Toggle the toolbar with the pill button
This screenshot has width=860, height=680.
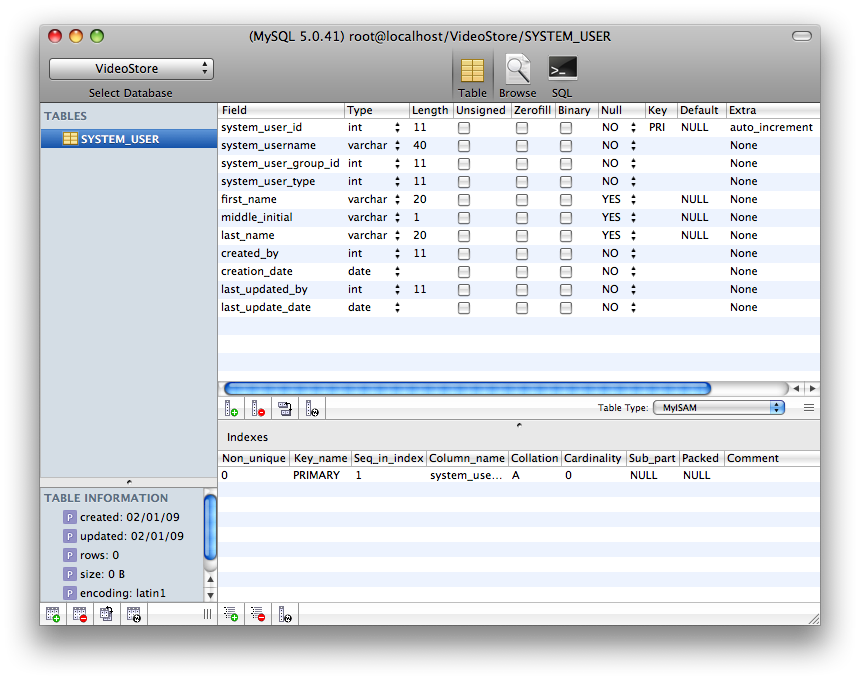[x=801, y=36]
